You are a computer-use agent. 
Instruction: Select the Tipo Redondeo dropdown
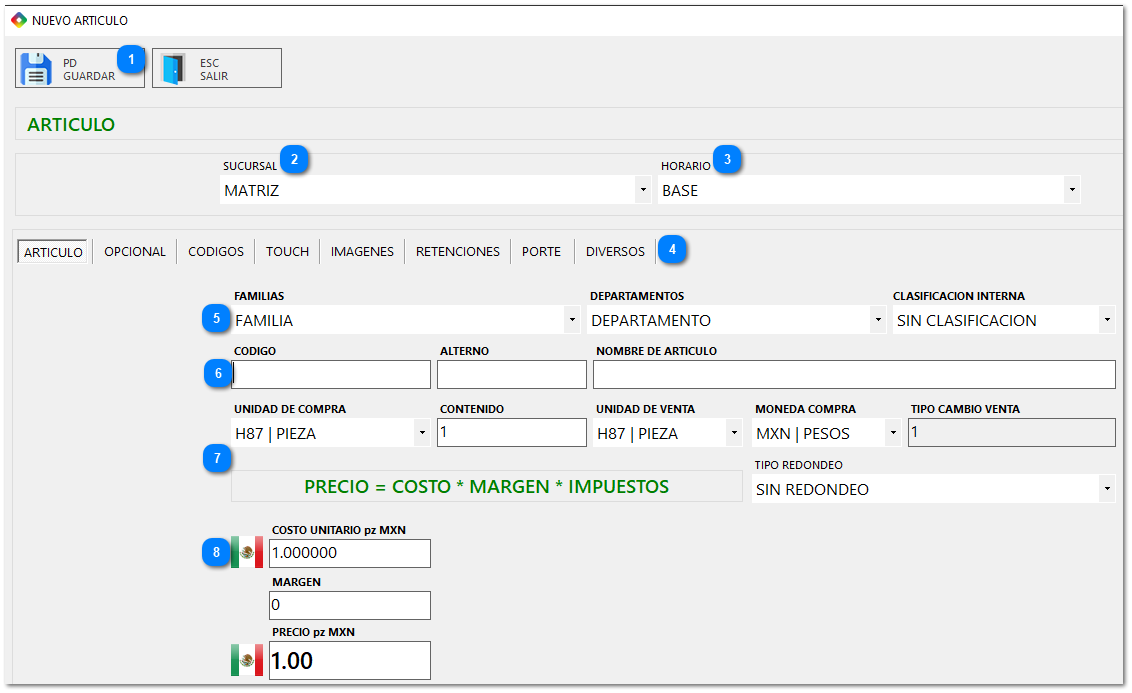click(x=933, y=489)
